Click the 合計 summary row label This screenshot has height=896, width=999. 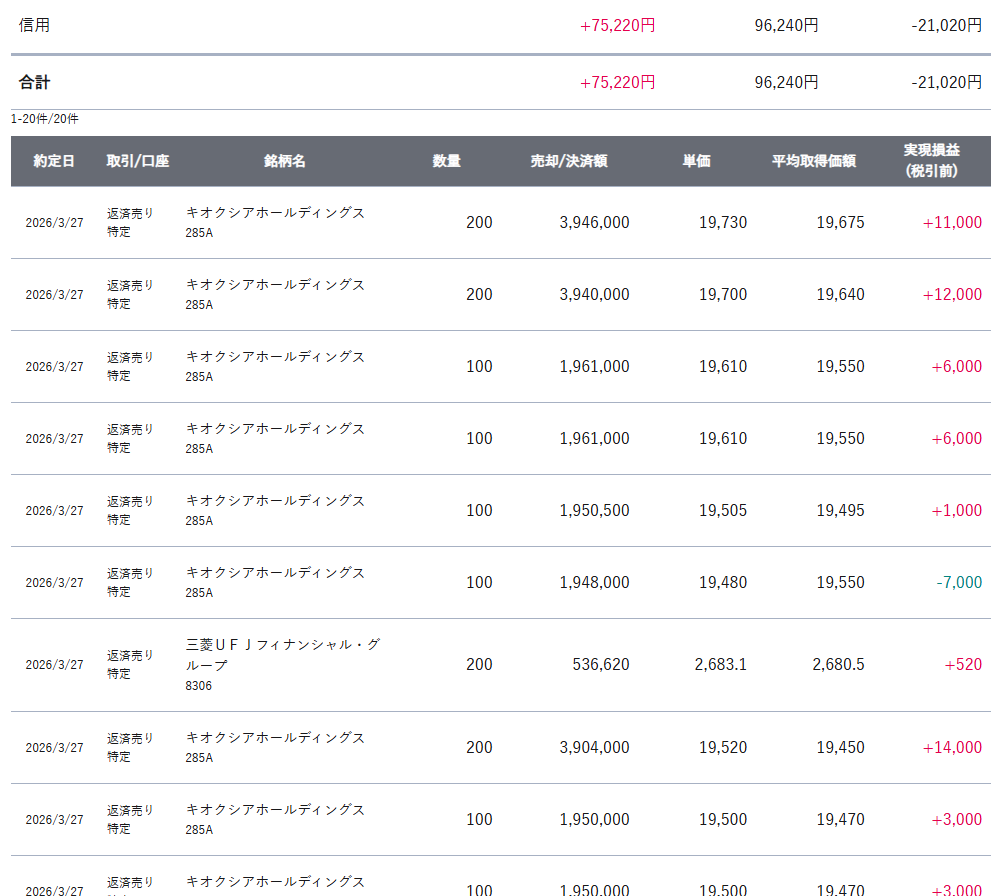[34, 82]
